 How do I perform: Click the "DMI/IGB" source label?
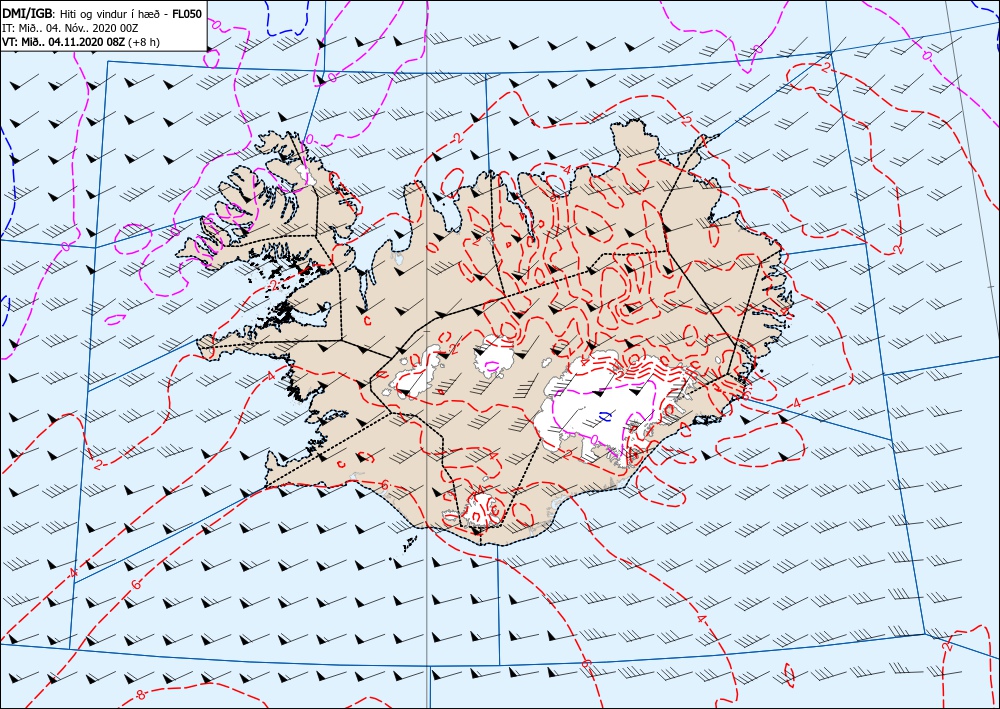click(x=27, y=13)
